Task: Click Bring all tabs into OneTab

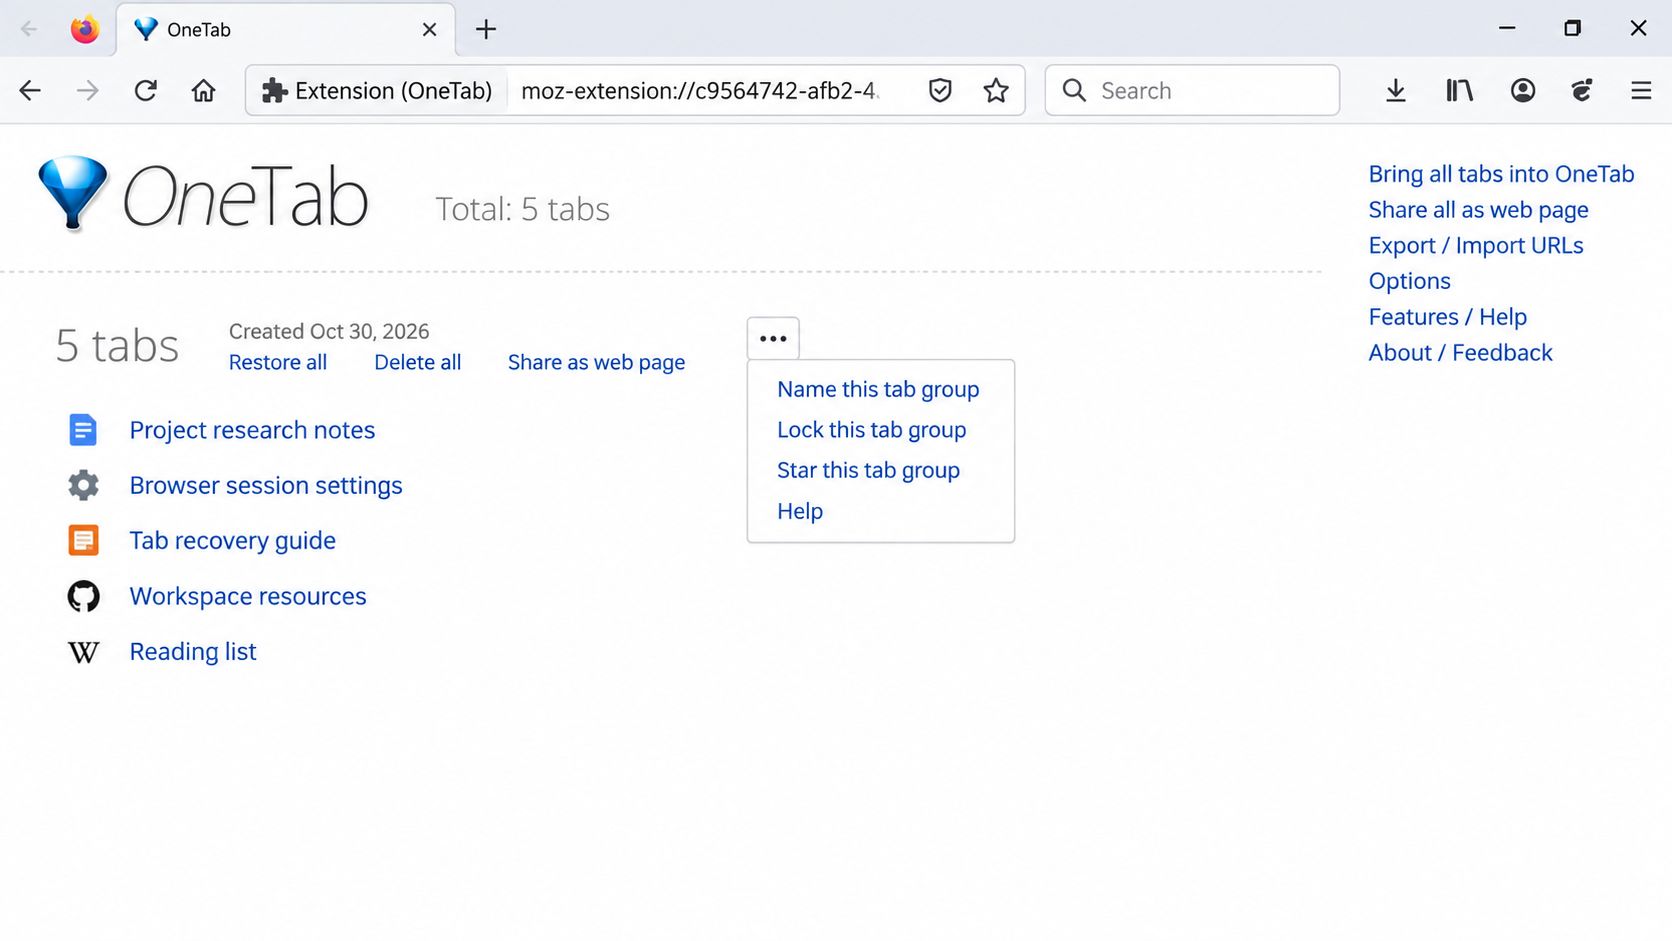Action: click(x=1501, y=174)
